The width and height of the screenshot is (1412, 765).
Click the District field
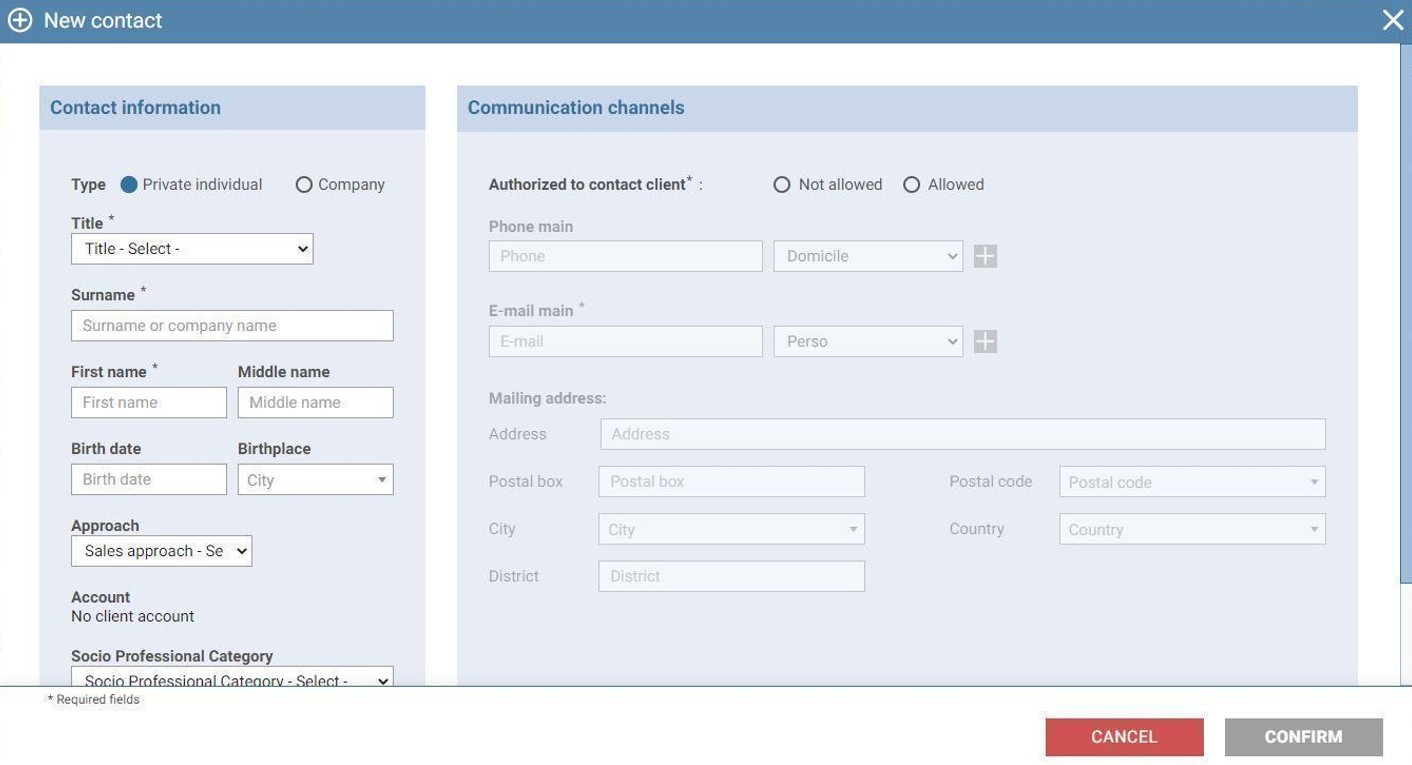pyautogui.click(x=731, y=576)
